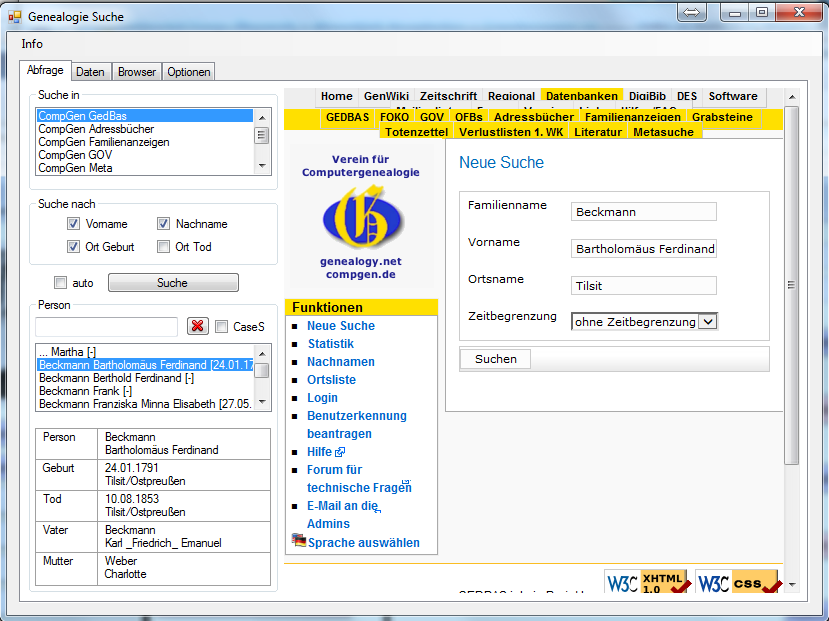The image size is (829, 621).
Task: Open the Totenzettel sub-tab
Action: tap(416, 132)
